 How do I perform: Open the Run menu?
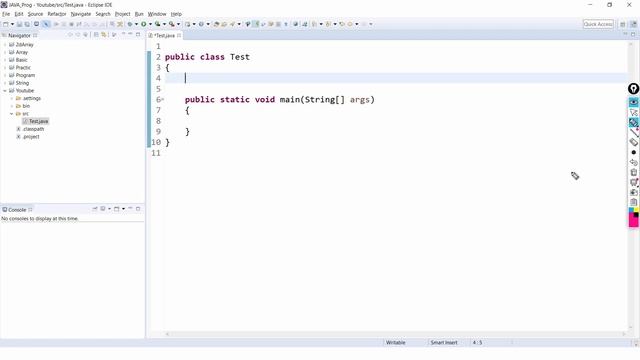click(x=139, y=14)
